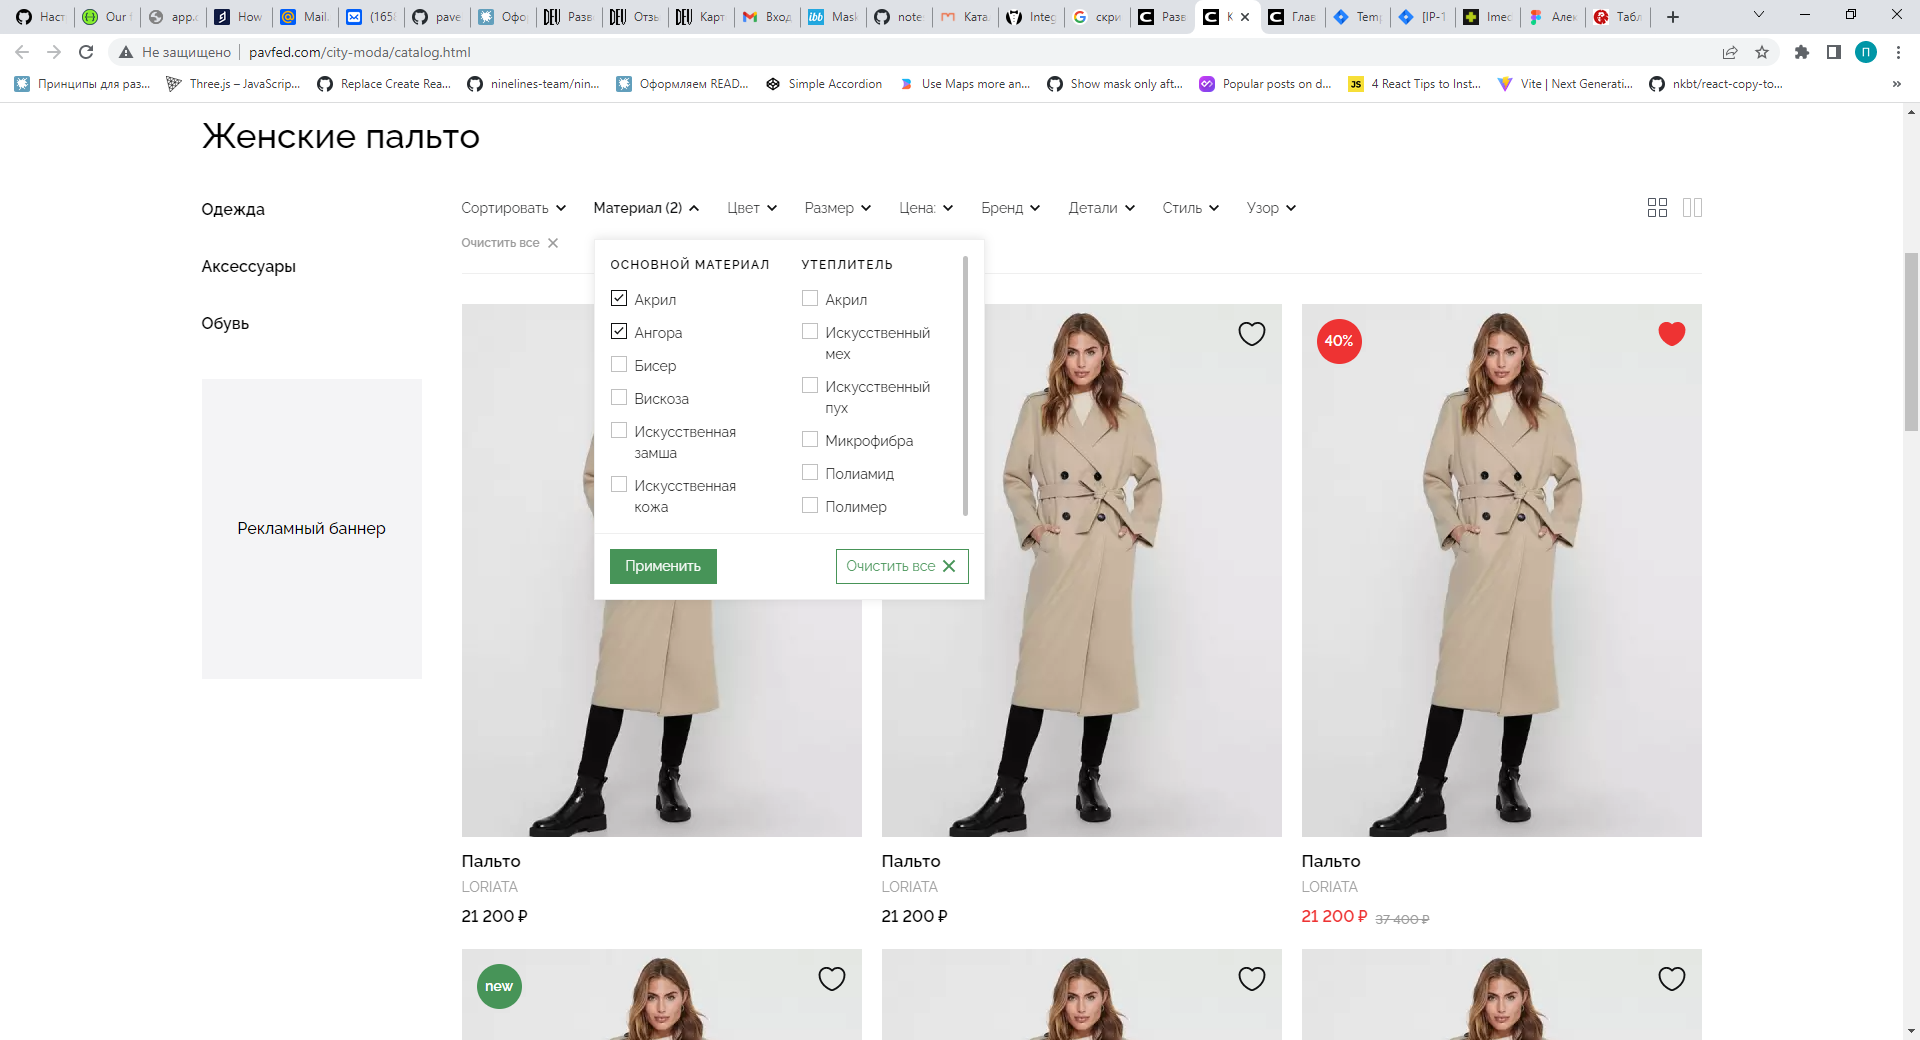Switch to two-column layout view
The height and width of the screenshot is (1040, 1920).
coord(1693,207)
